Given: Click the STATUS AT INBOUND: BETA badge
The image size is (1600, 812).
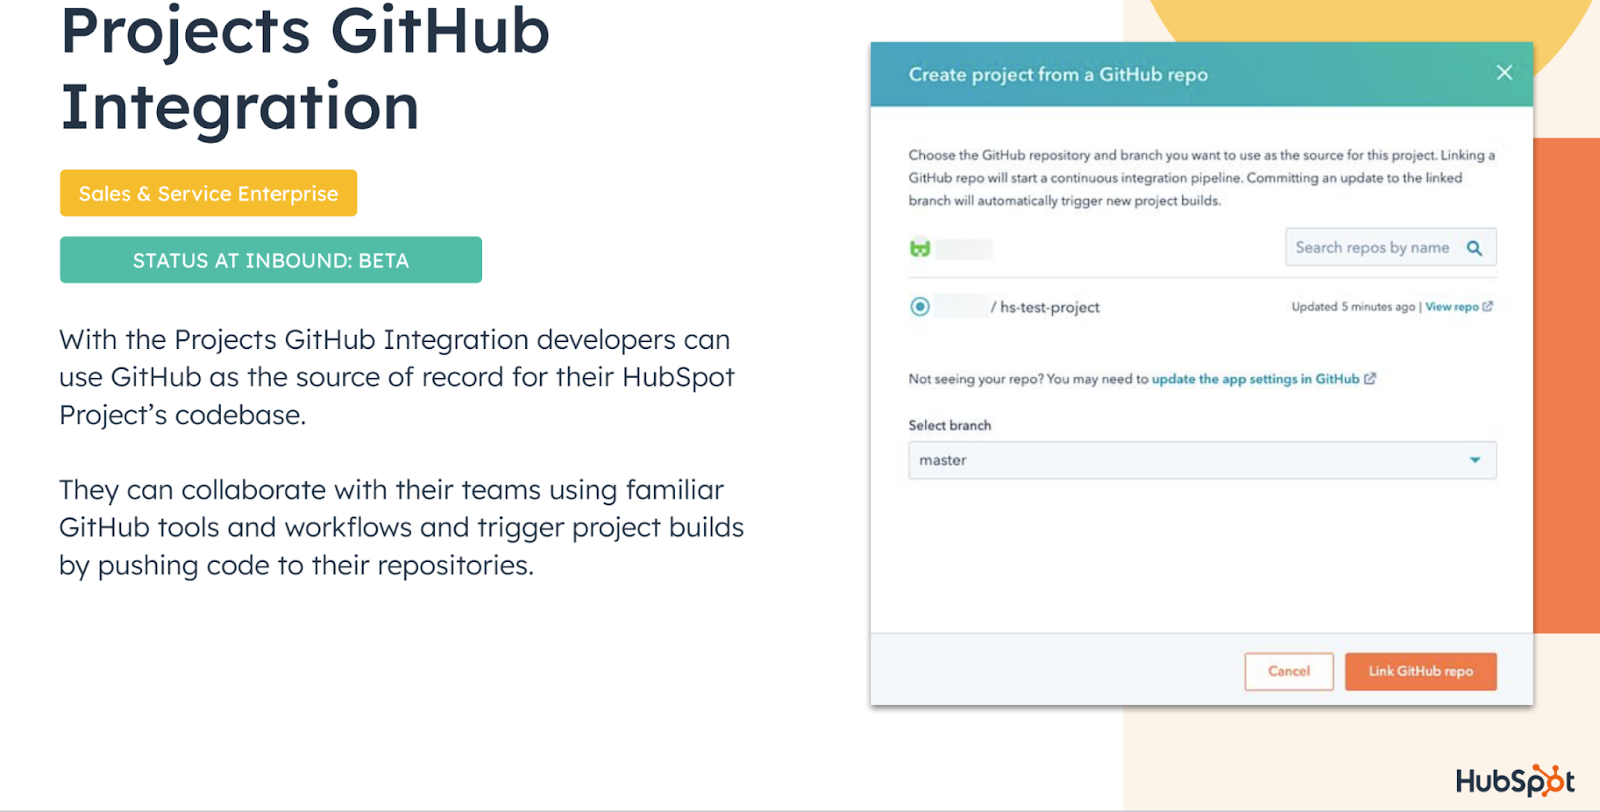Looking at the screenshot, I should [x=271, y=260].
